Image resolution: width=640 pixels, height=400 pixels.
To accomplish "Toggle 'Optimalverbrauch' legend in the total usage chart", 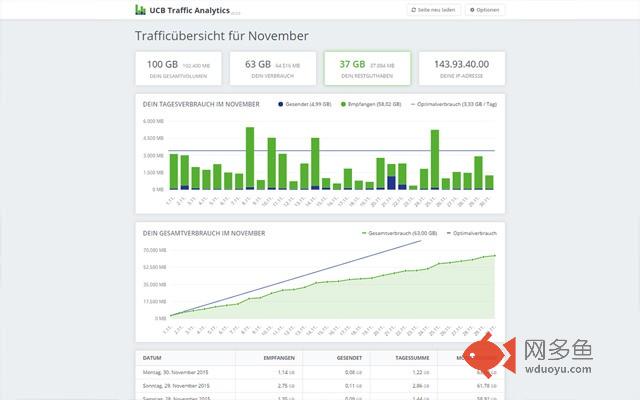I will click(472, 233).
